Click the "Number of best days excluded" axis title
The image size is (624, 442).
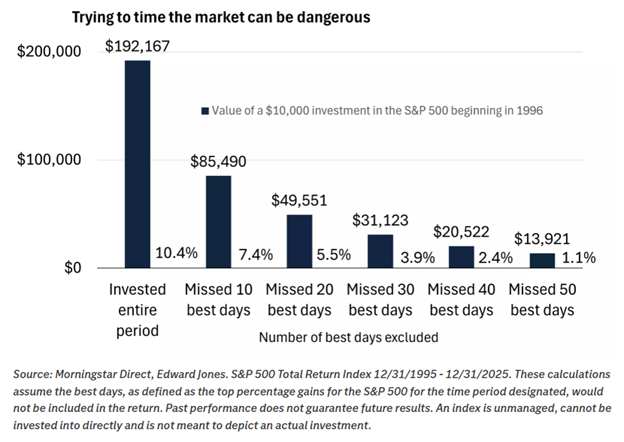(x=339, y=338)
